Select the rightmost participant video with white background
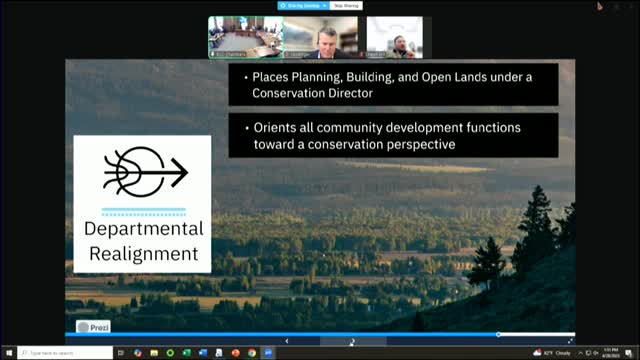This screenshot has height=360, width=640. tap(395, 37)
